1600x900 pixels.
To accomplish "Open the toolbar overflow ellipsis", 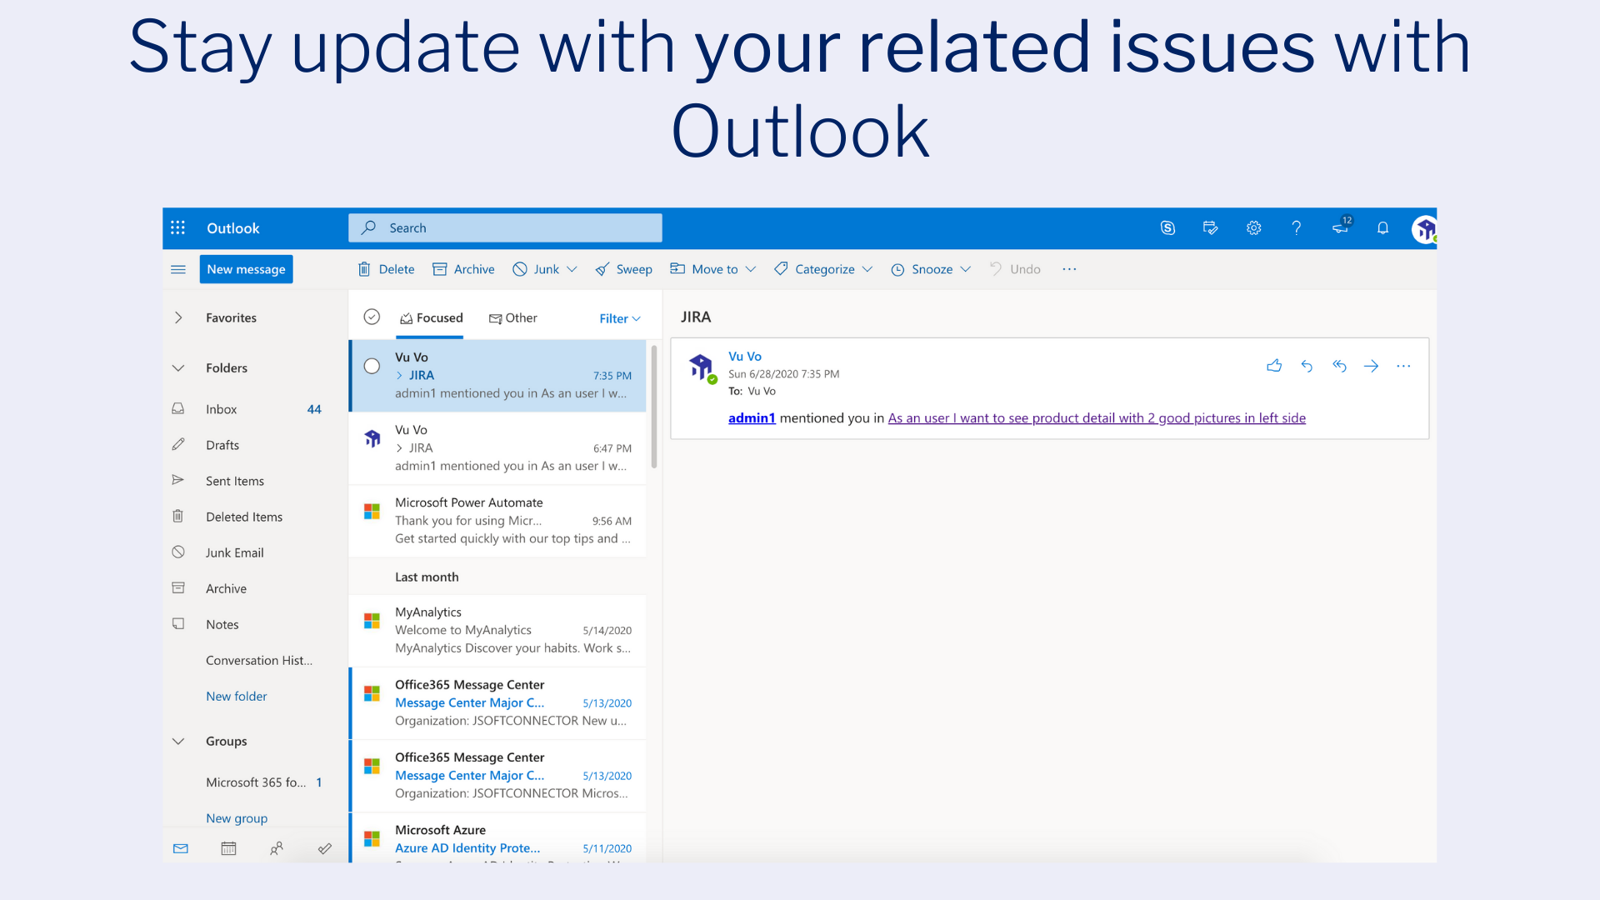I will click(x=1069, y=269).
